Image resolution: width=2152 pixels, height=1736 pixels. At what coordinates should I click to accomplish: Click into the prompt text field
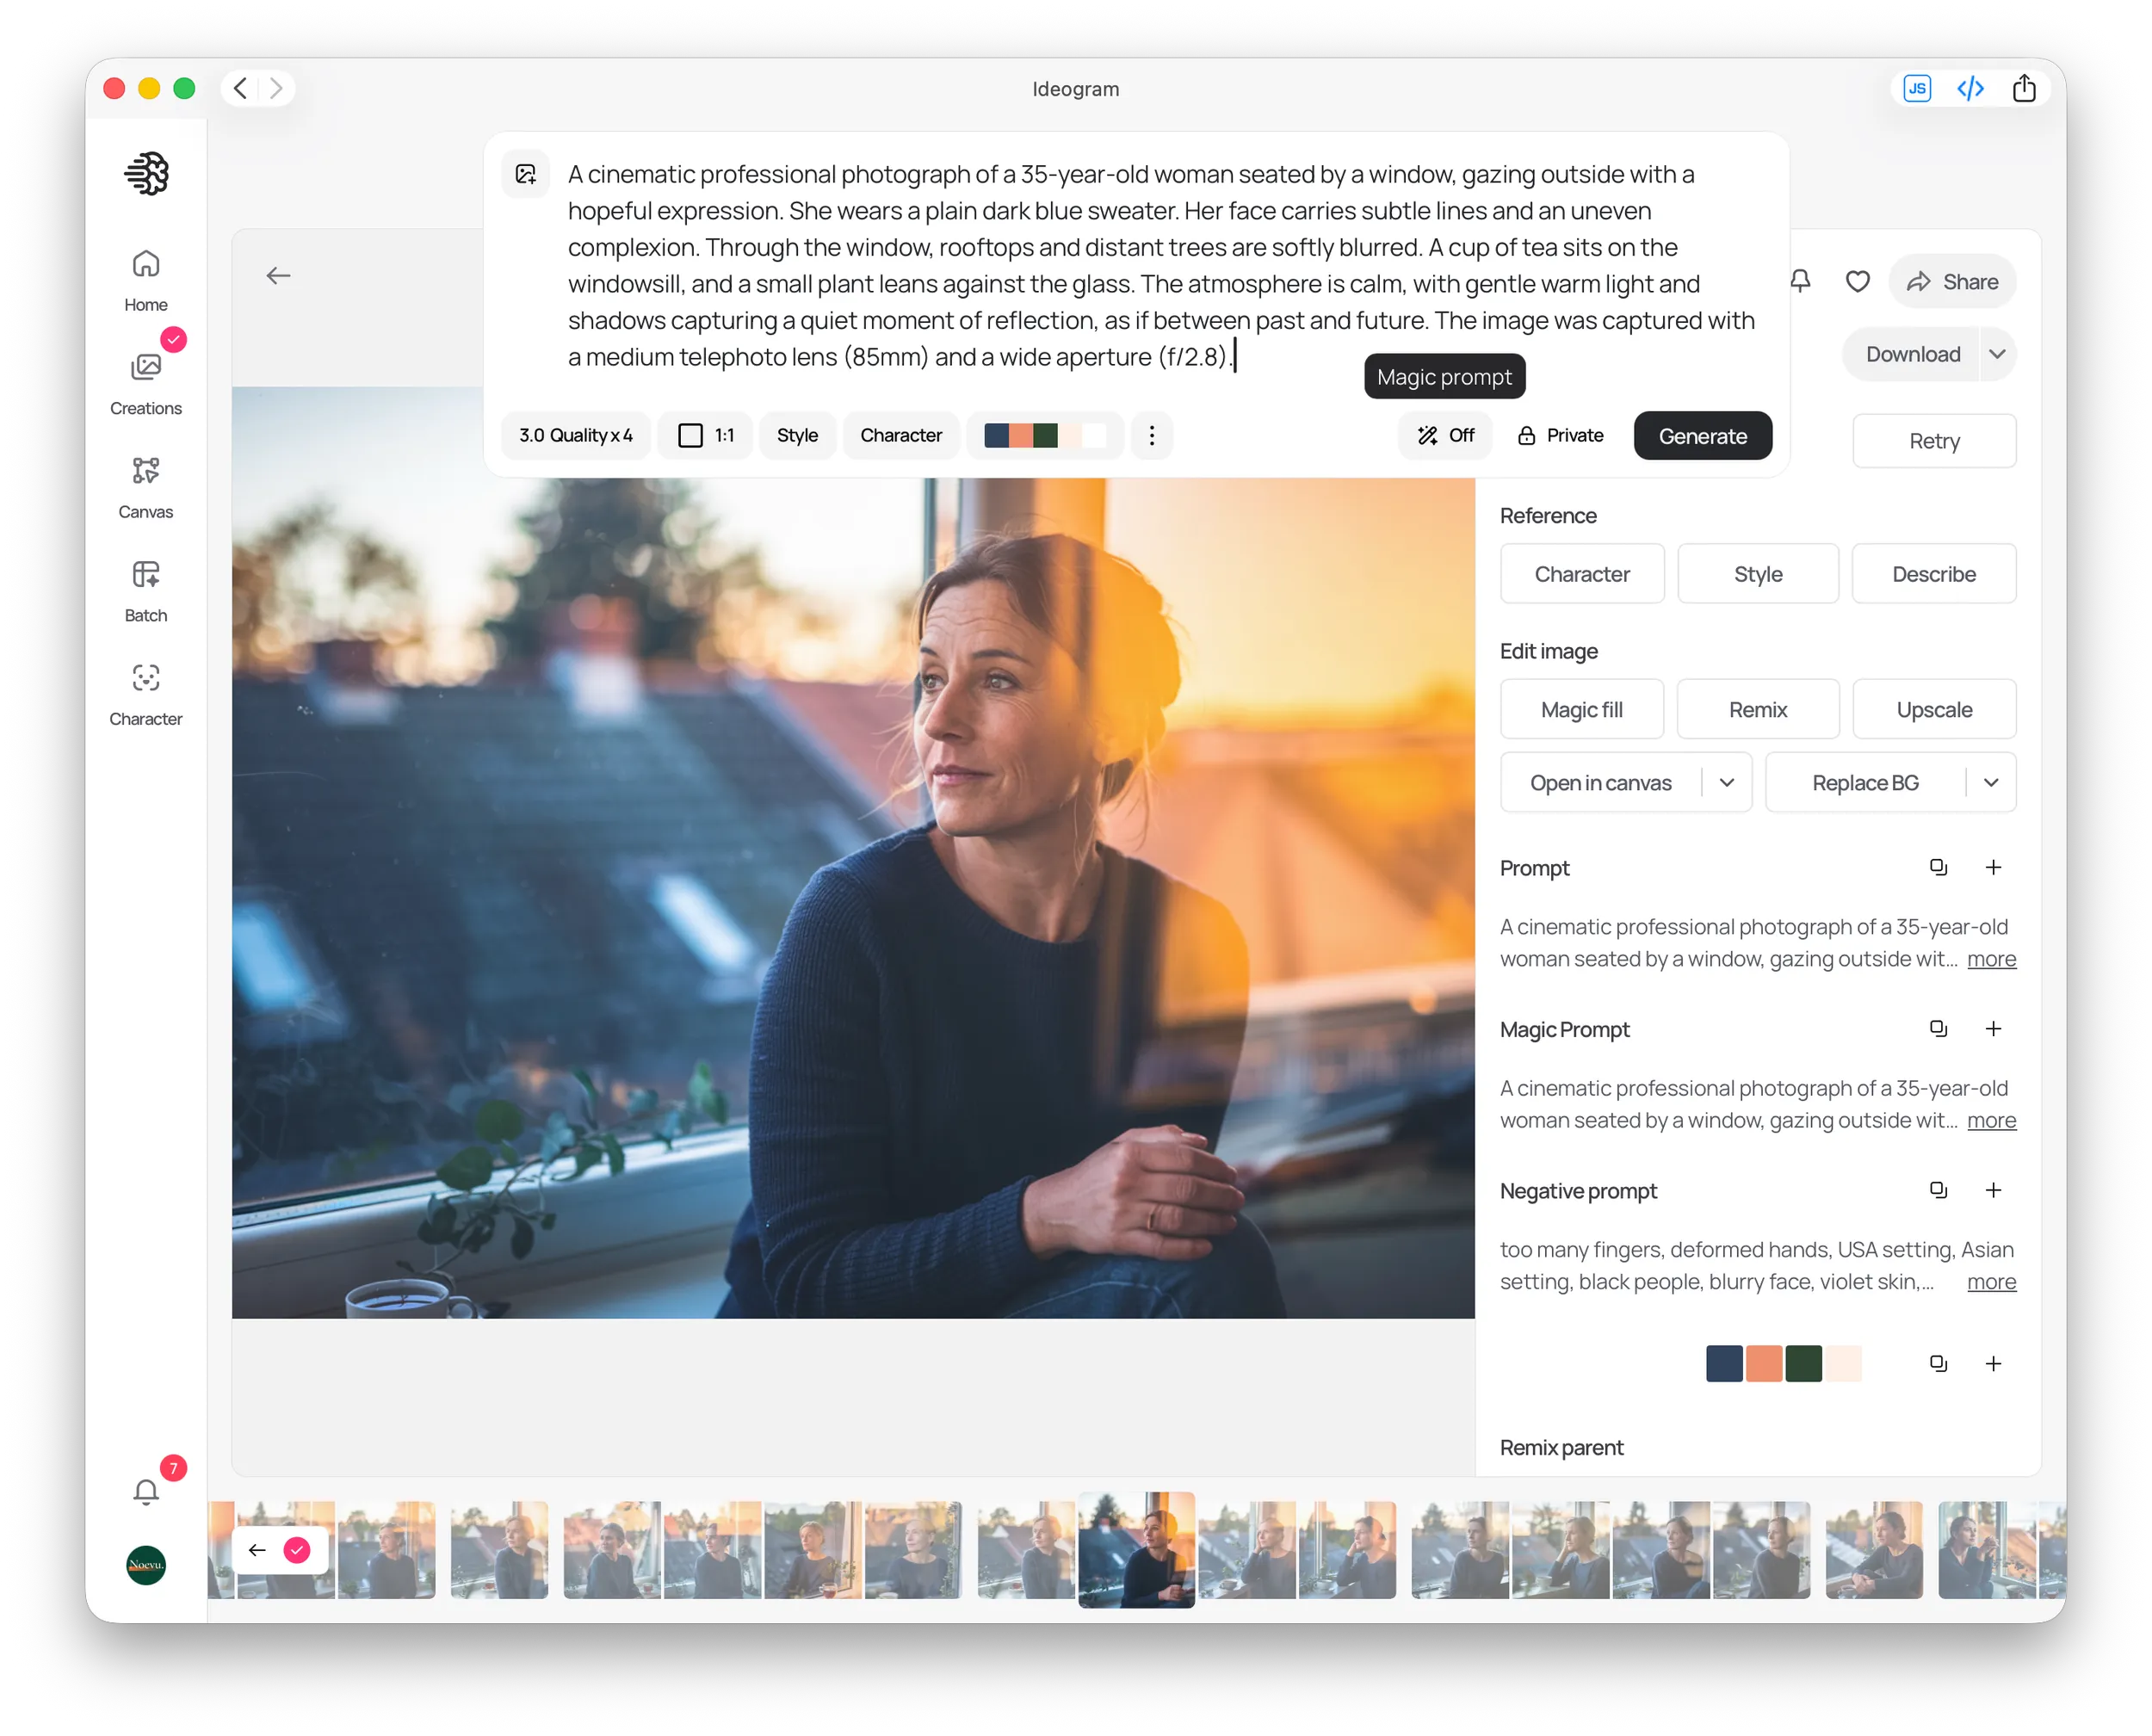click(1160, 265)
